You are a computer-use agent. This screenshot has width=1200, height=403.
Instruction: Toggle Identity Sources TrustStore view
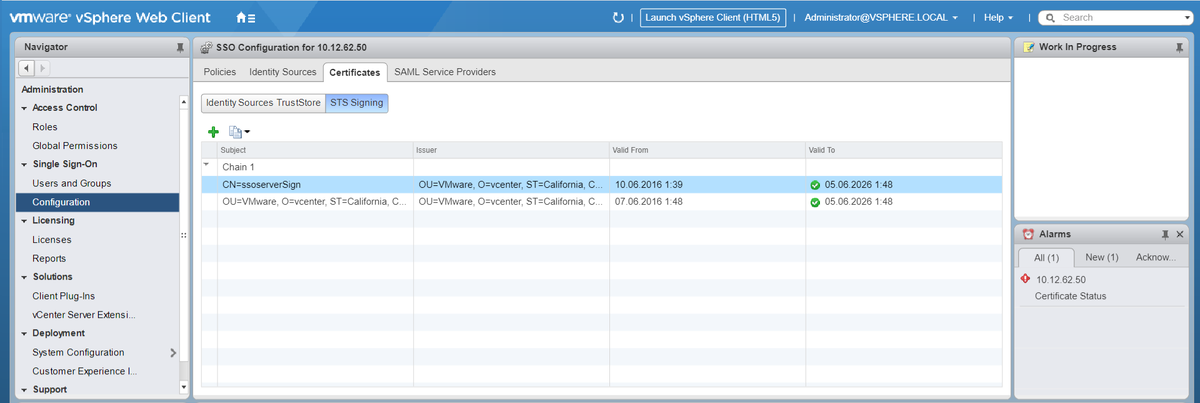pos(264,102)
